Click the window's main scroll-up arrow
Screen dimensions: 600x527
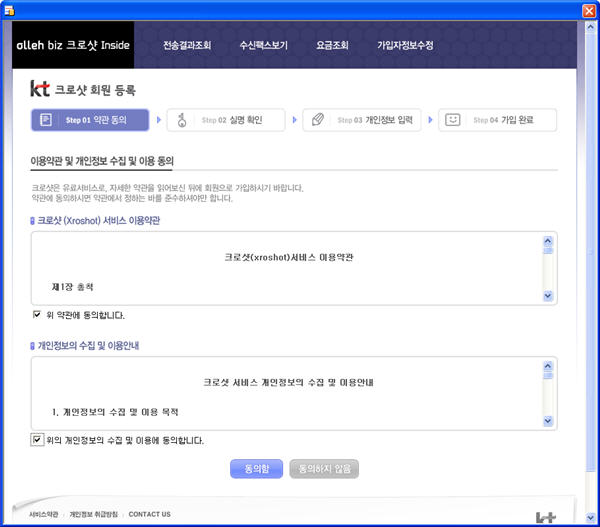click(x=590, y=27)
